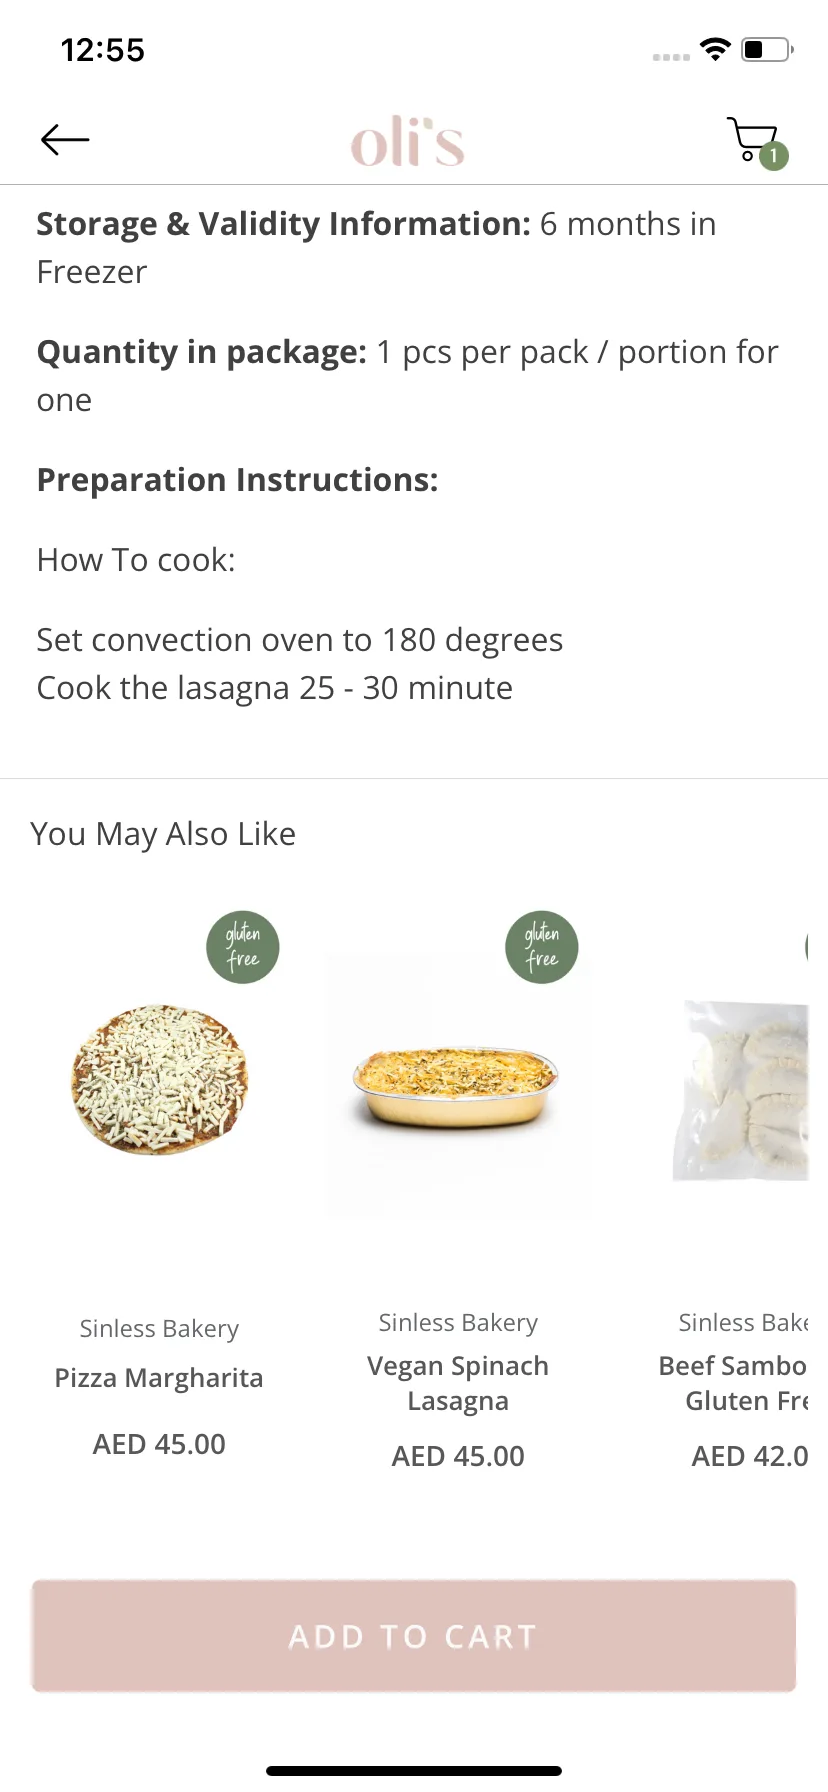Tap Sinless Bakery brand above Pizza Margharita
The width and height of the screenshot is (828, 1792).
point(159,1329)
